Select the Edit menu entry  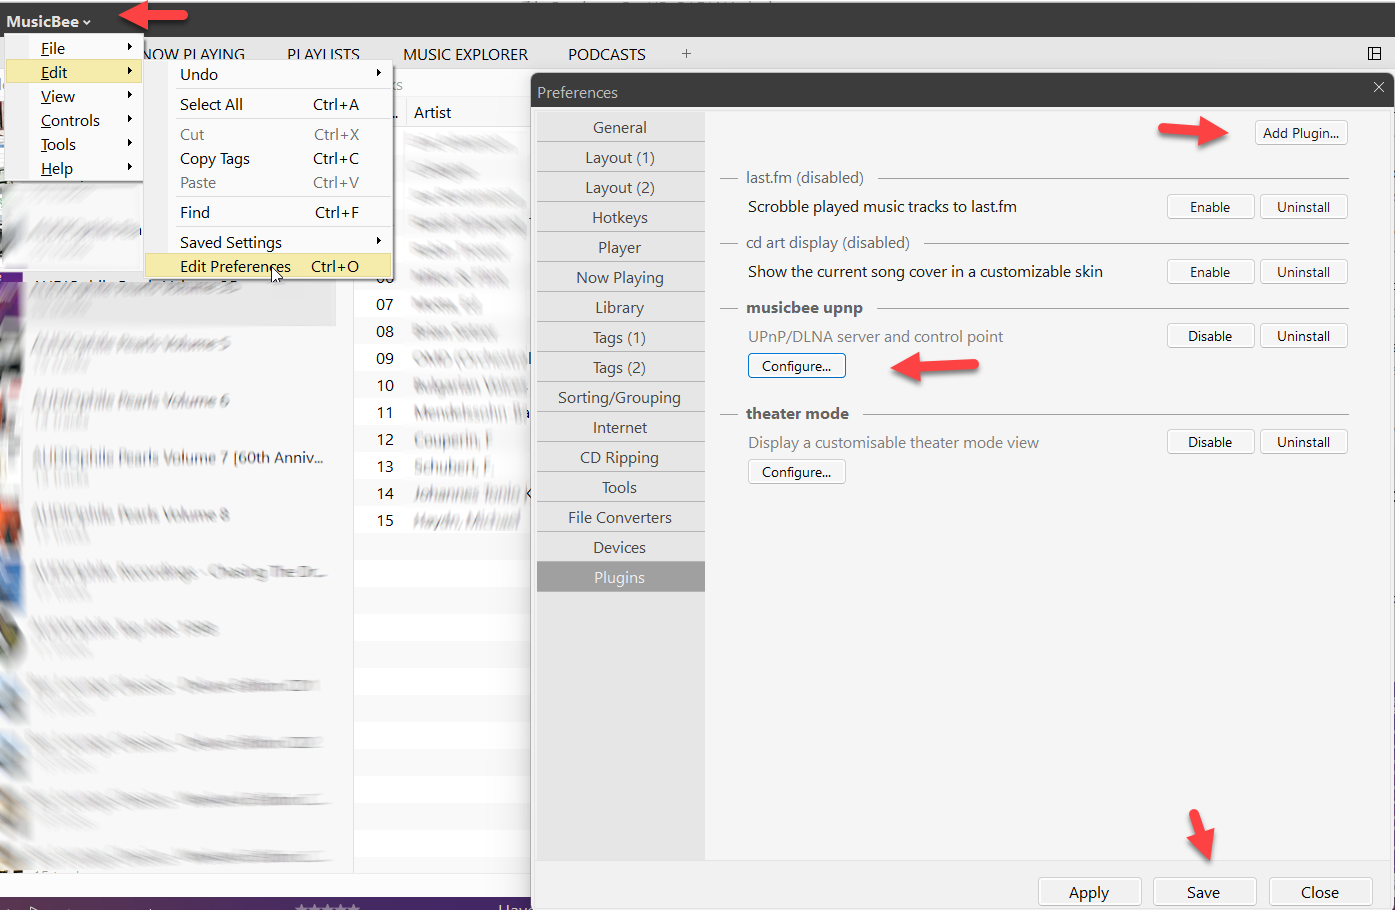(74, 72)
